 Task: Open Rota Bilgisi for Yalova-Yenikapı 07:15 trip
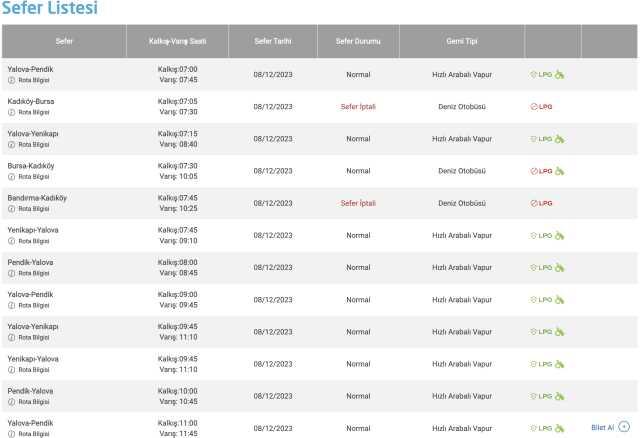(x=33, y=144)
